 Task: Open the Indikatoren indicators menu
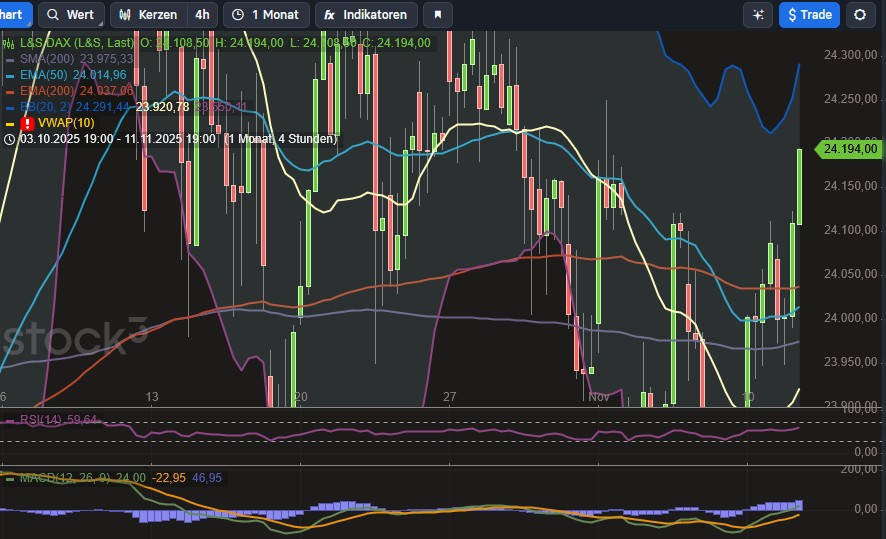(x=367, y=15)
